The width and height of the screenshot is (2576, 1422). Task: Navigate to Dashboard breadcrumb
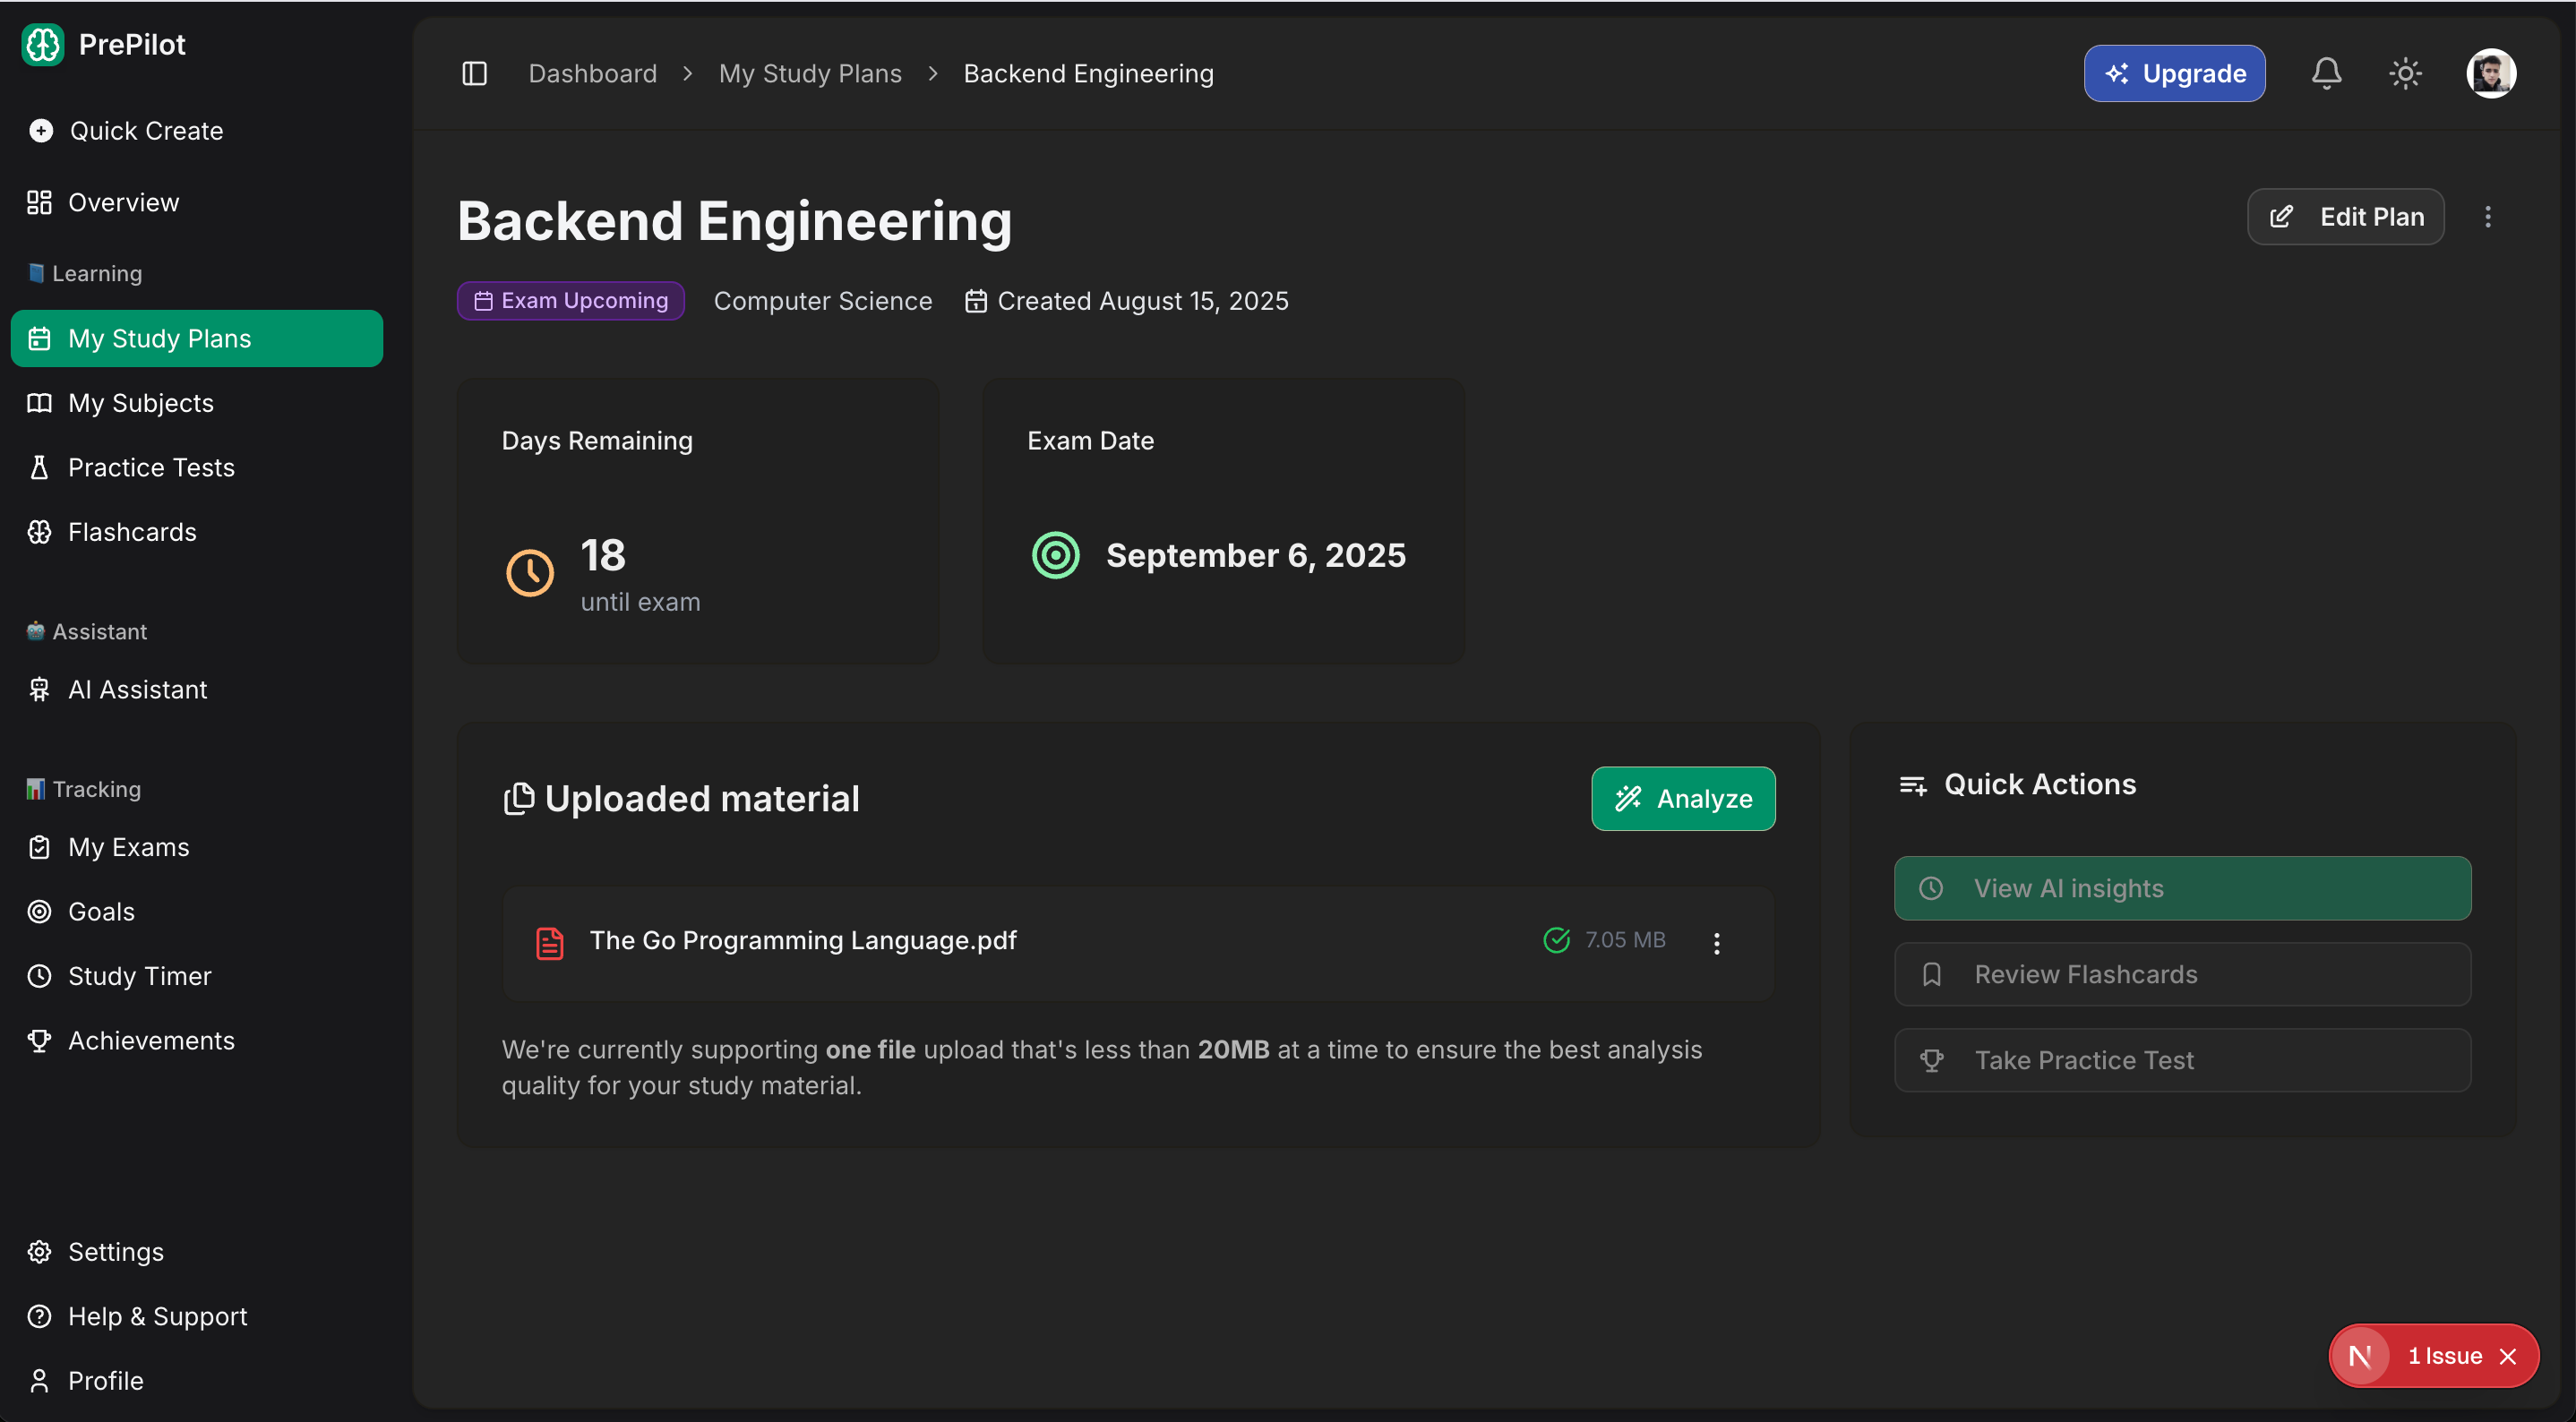pyautogui.click(x=592, y=74)
